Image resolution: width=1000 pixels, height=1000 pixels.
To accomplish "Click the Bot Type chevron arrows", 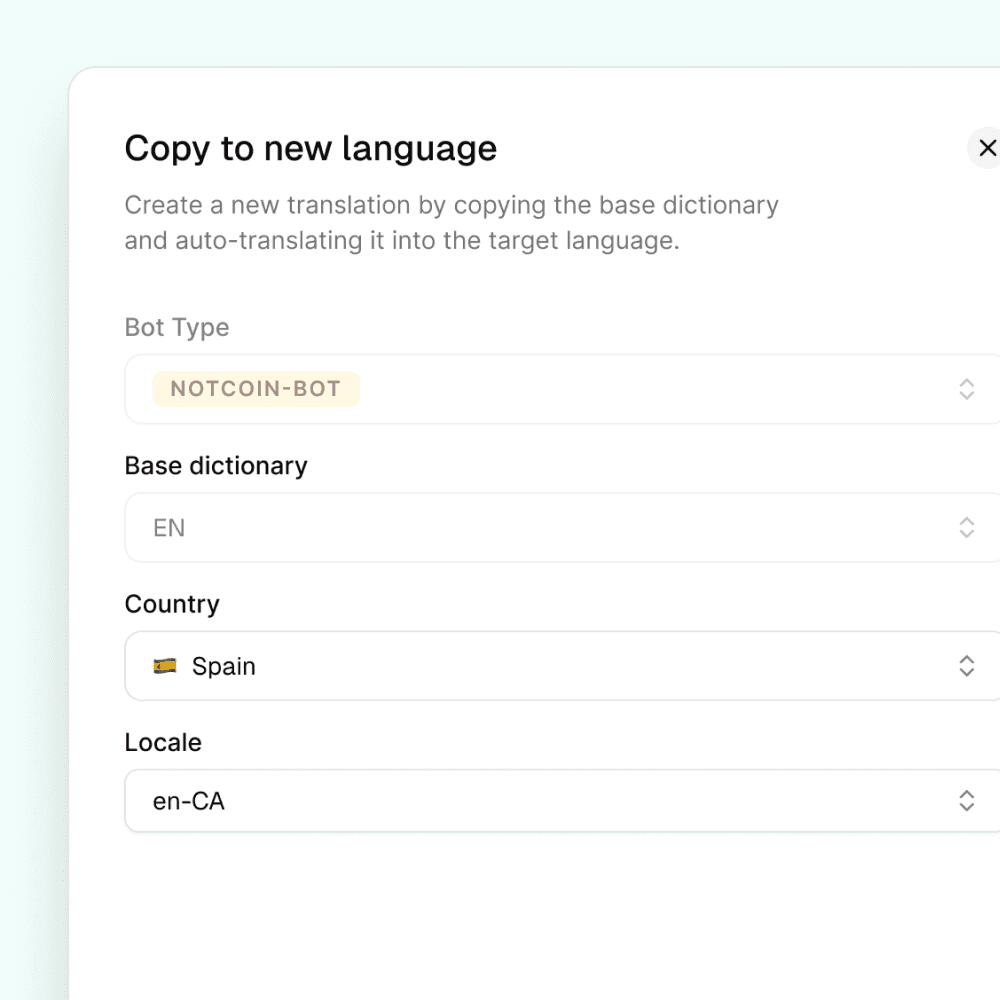I will coord(966,389).
